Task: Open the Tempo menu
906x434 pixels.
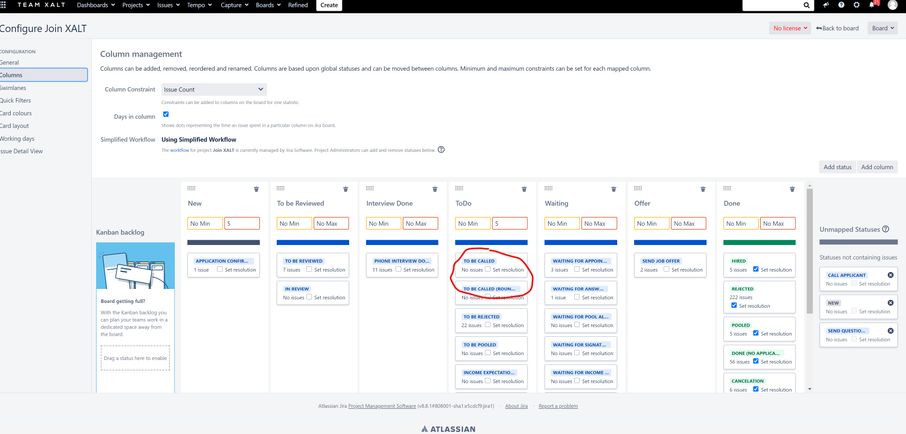Action: coord(199,5)
